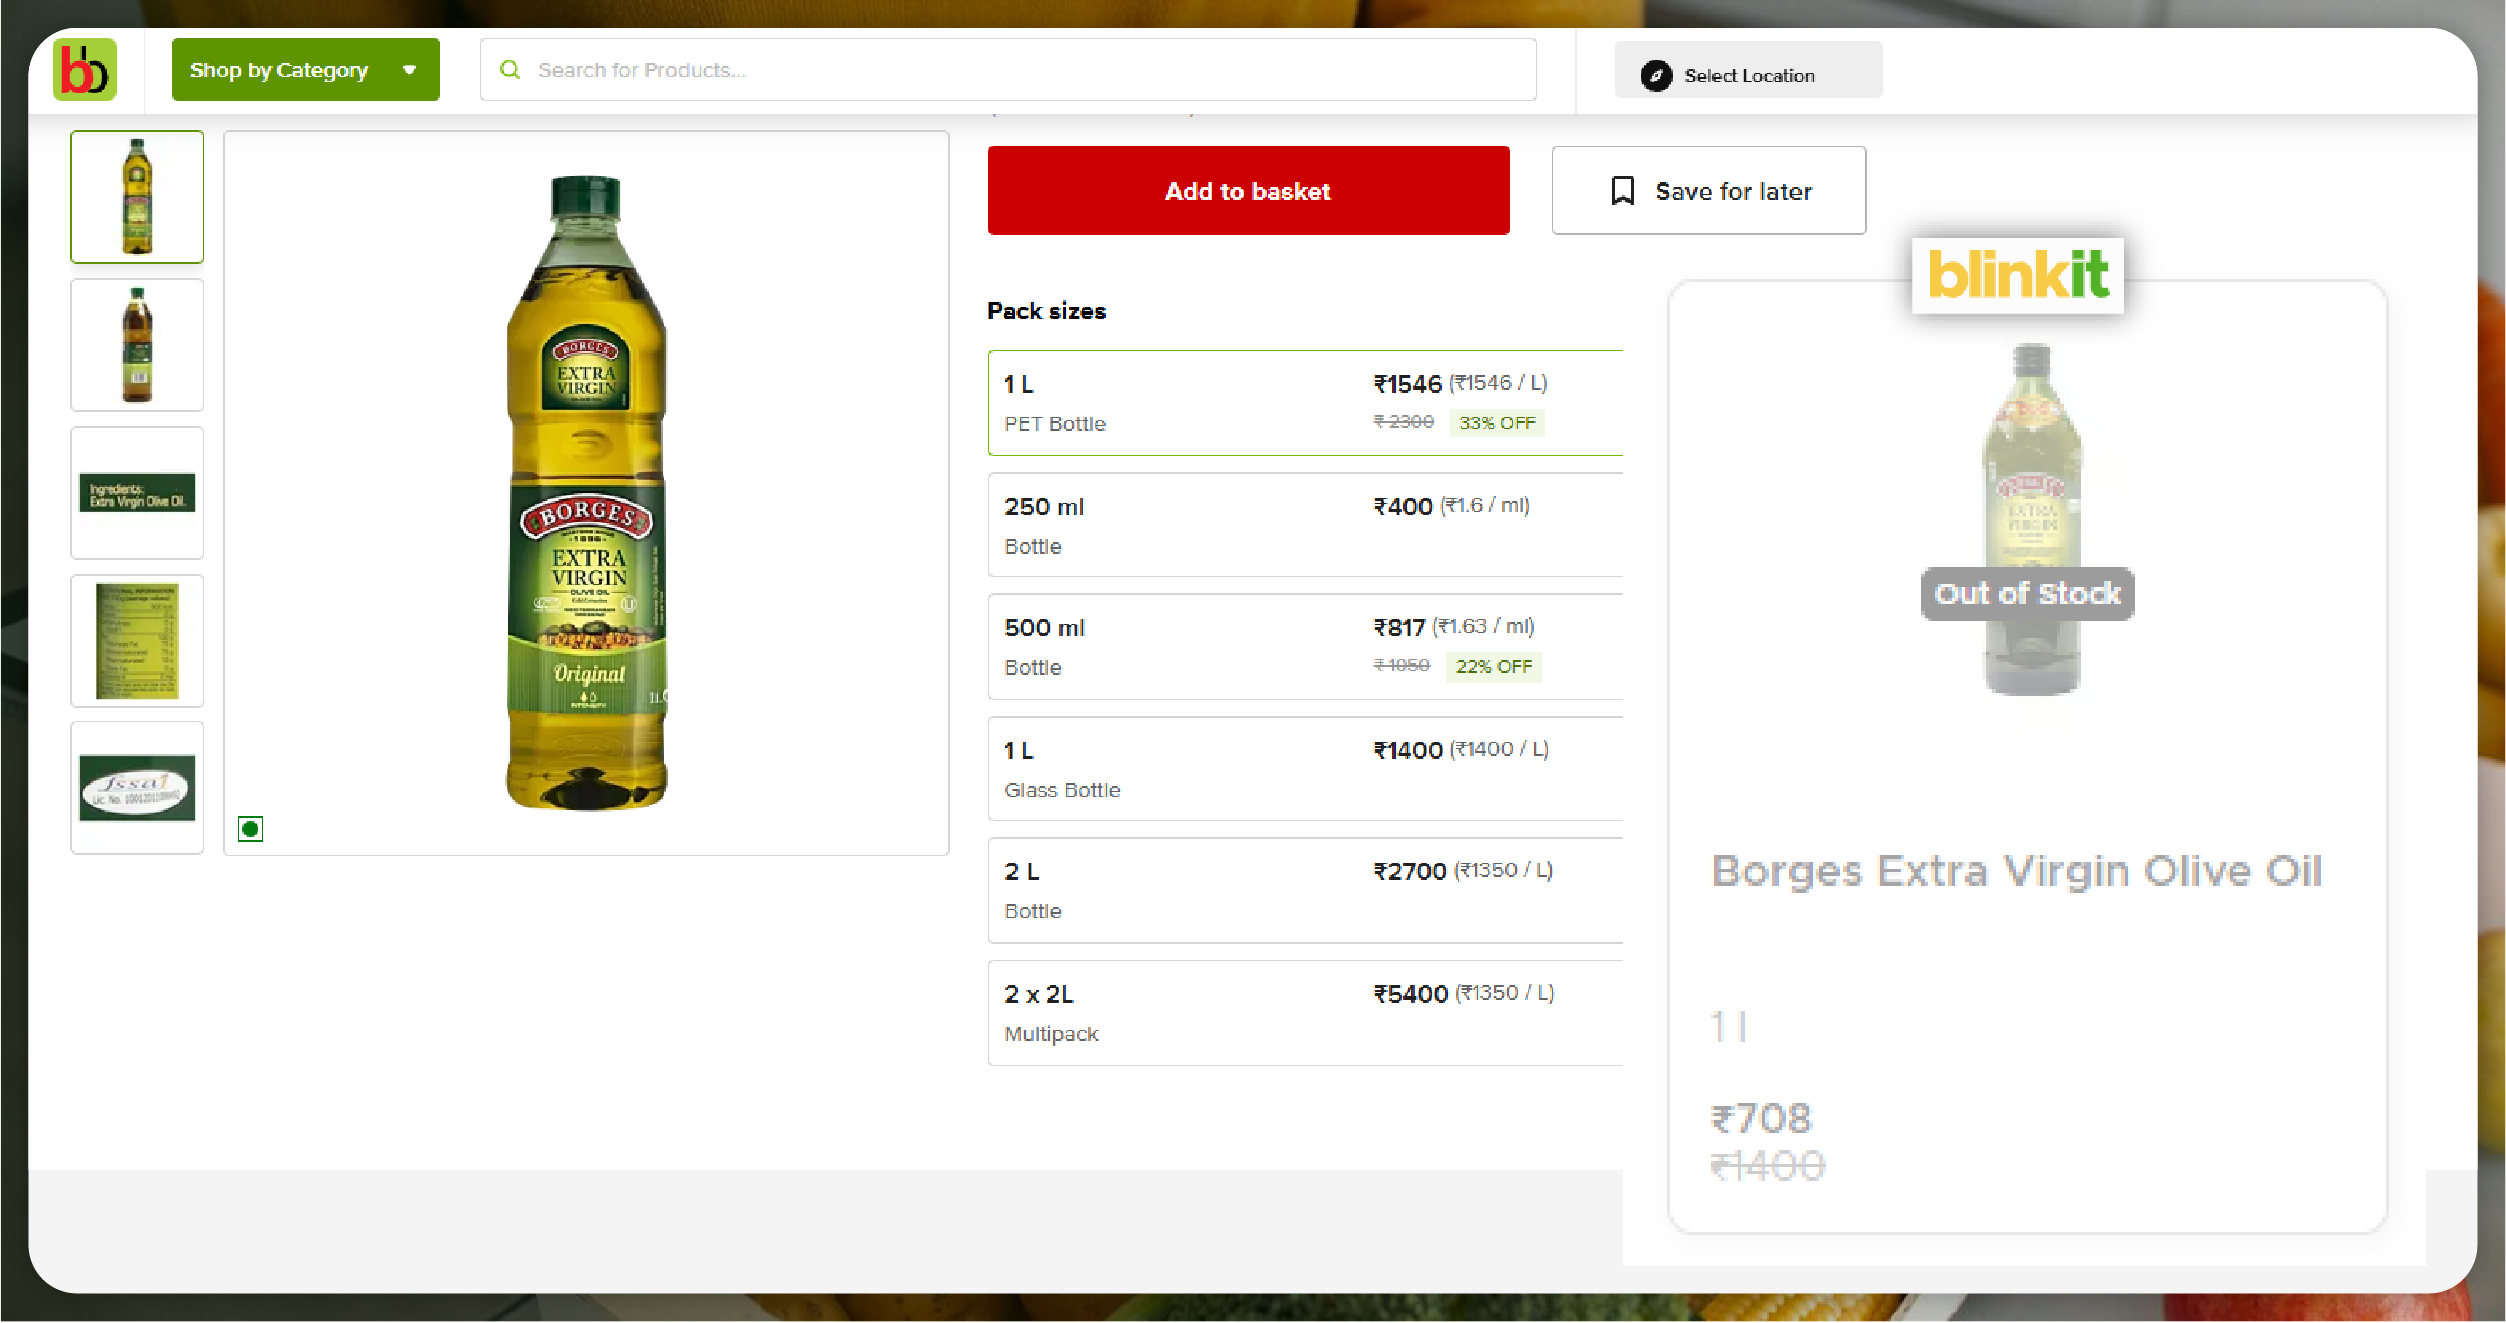
Task: Open the Select Location picker
Action: (1747, 76)
